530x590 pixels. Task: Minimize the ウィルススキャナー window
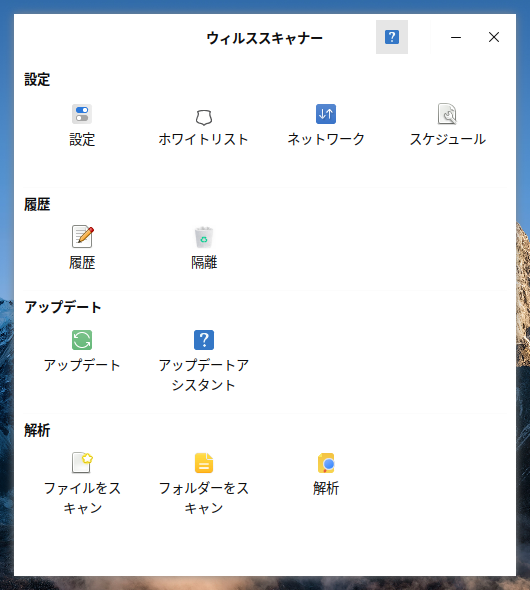tap(456, 37)
